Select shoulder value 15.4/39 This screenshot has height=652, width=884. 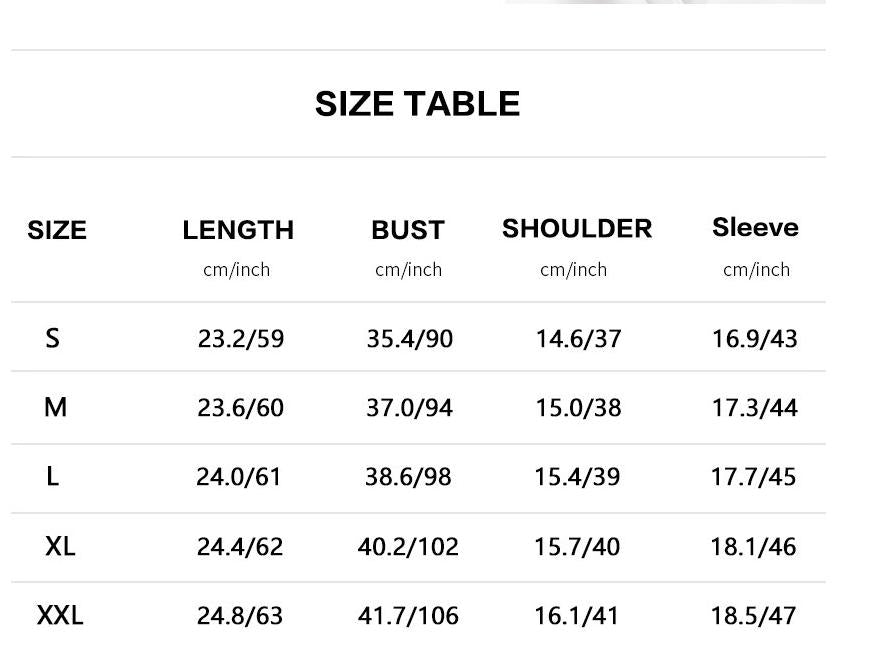577,477
